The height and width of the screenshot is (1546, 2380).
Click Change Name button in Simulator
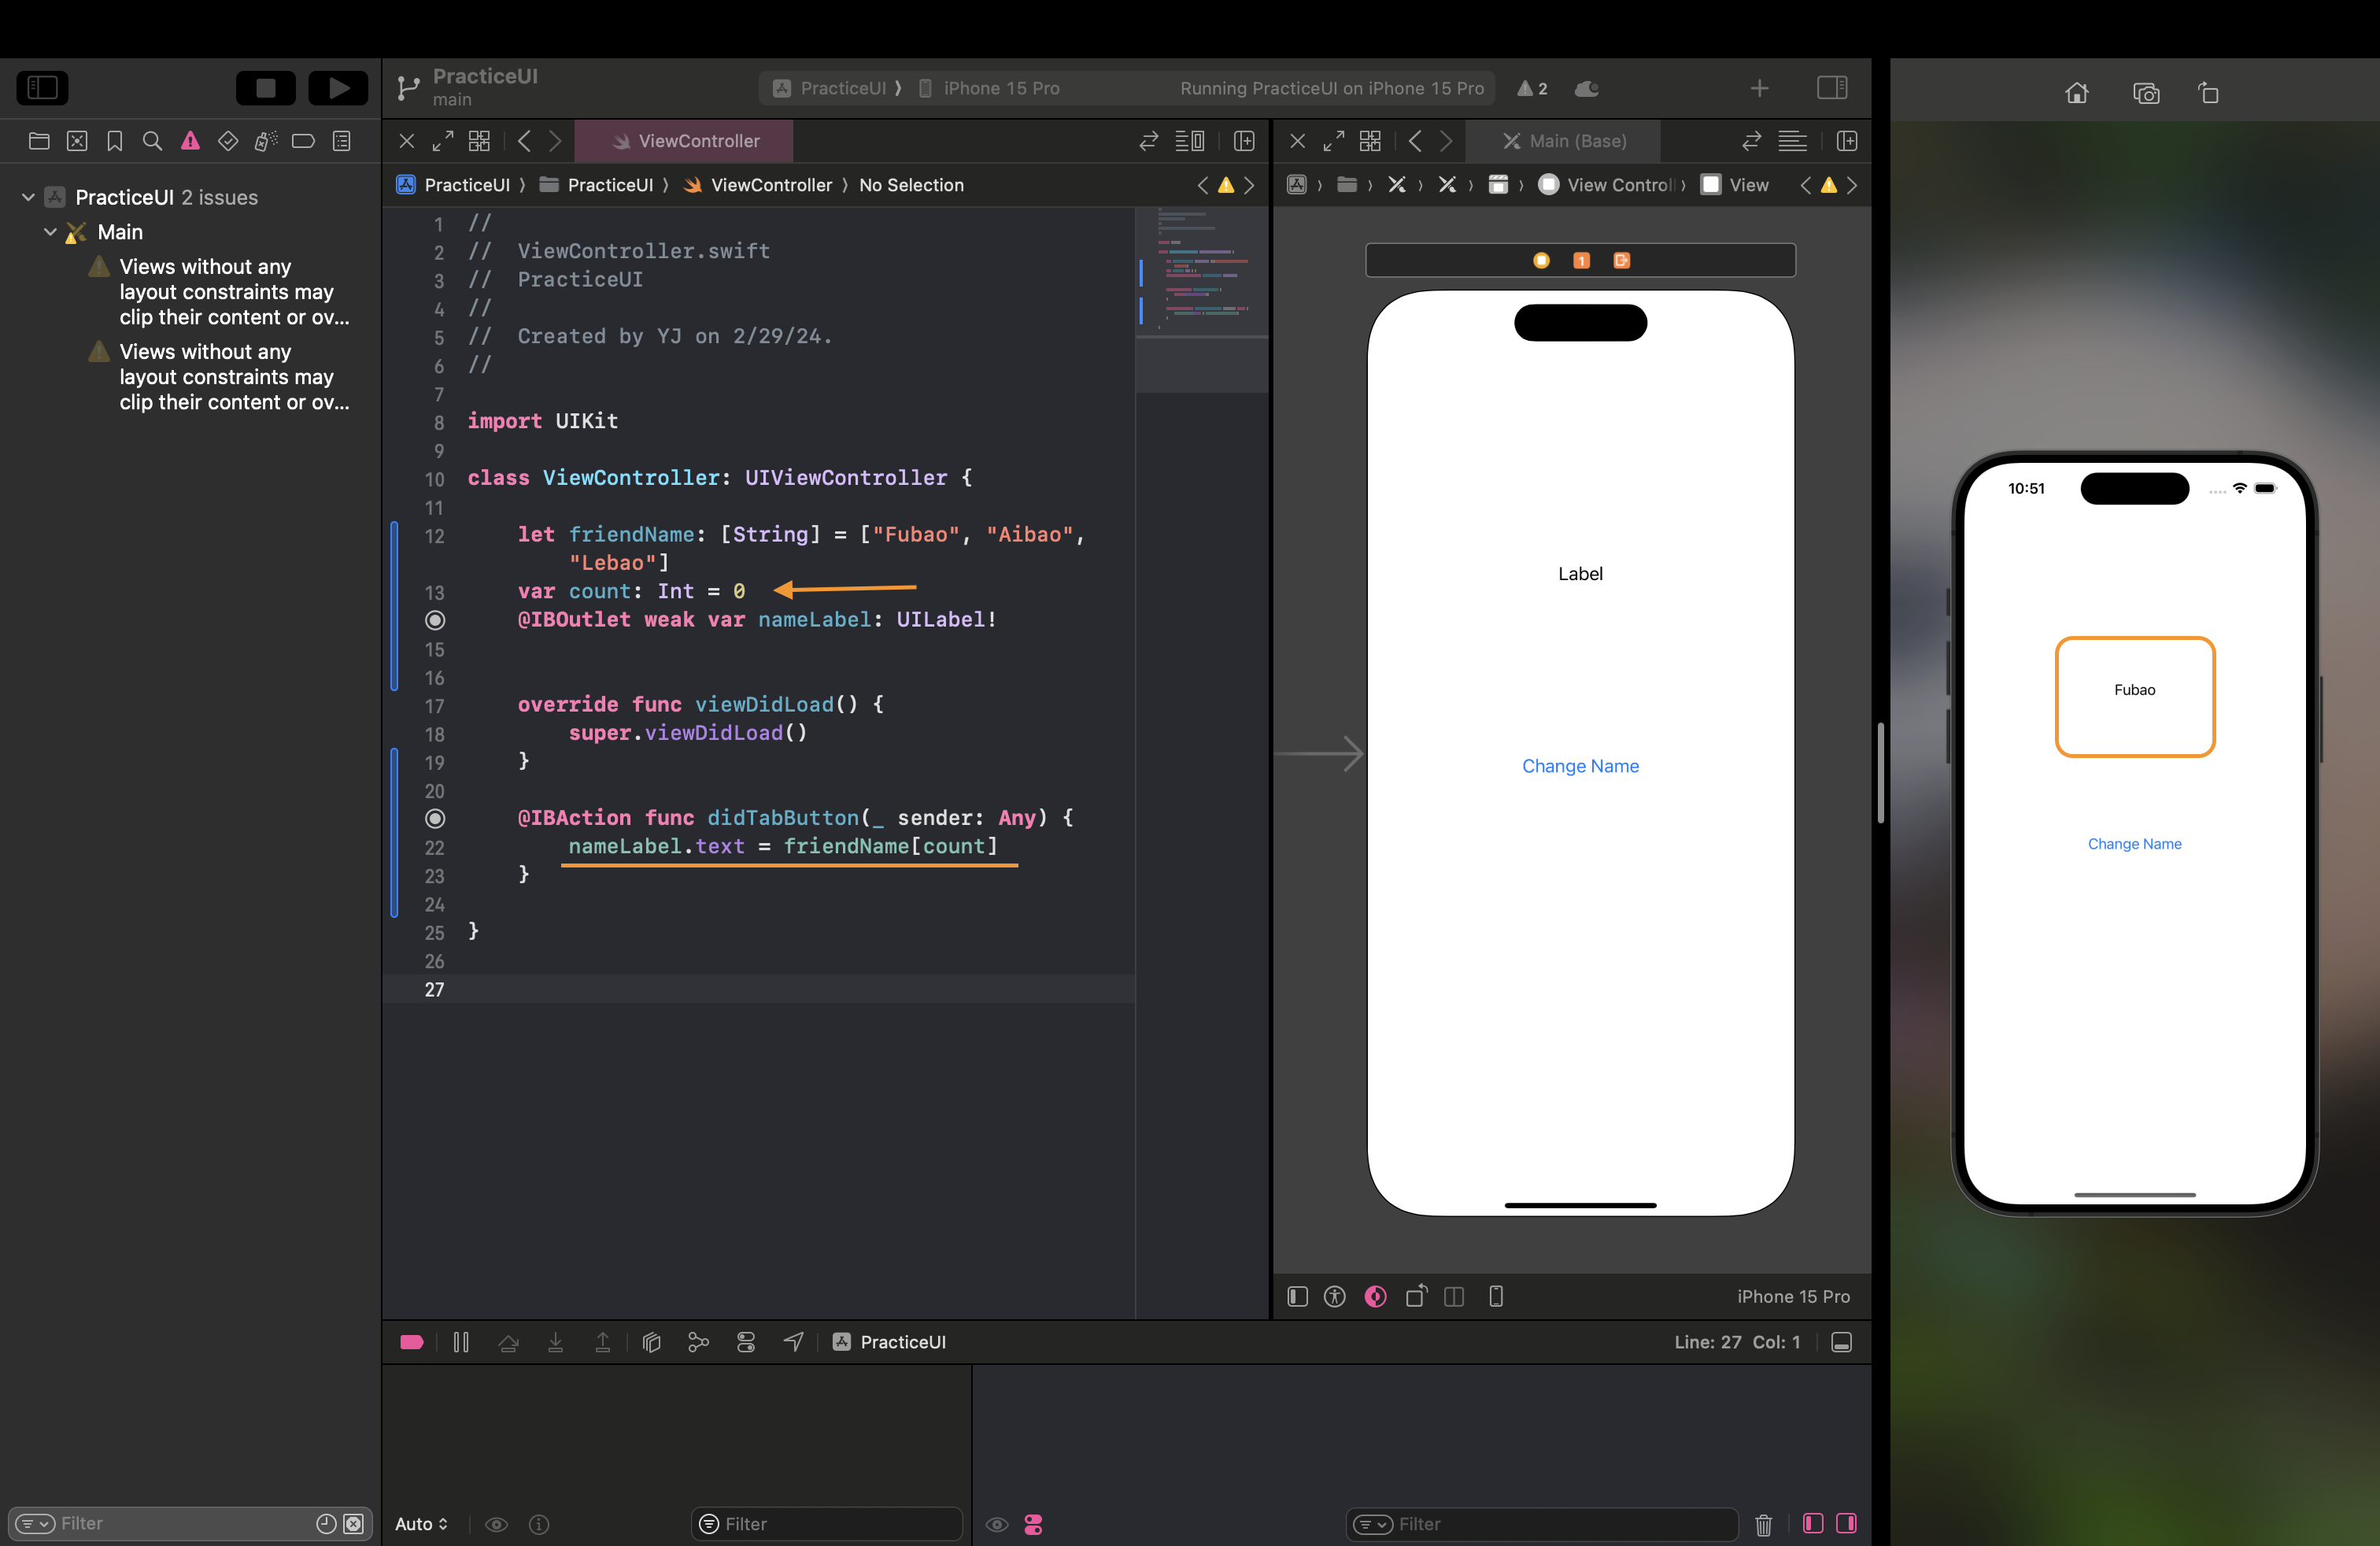(x=2134, y=844)
